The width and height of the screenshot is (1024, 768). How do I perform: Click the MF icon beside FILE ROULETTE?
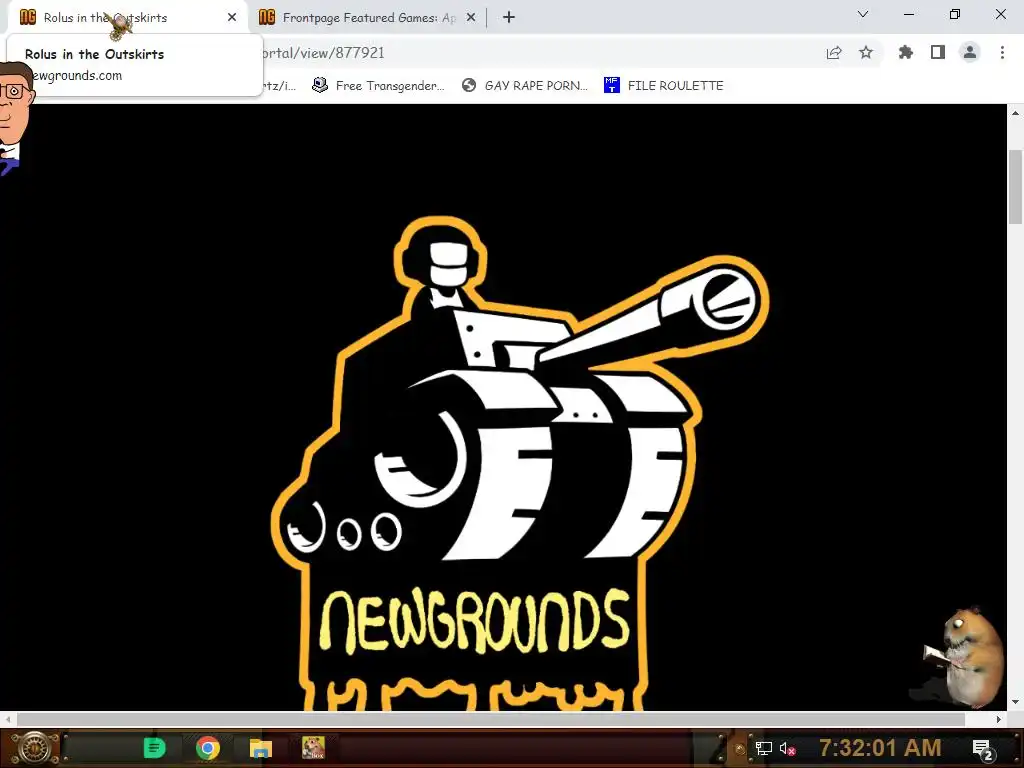611,86
